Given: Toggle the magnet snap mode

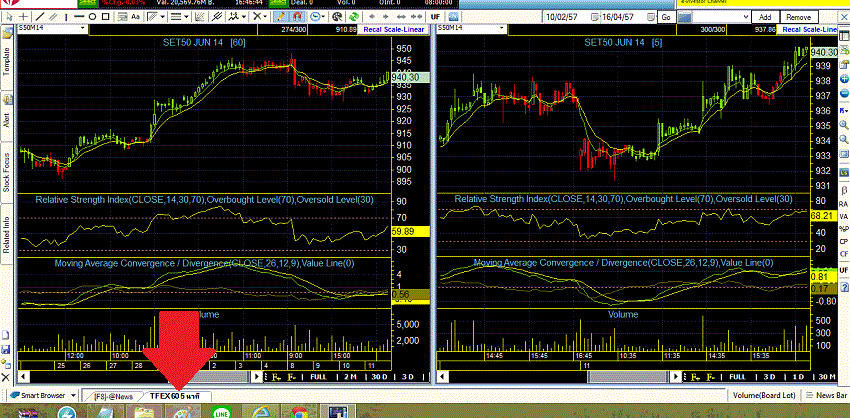Looking at the screenshot, I should tap(297, 17).
